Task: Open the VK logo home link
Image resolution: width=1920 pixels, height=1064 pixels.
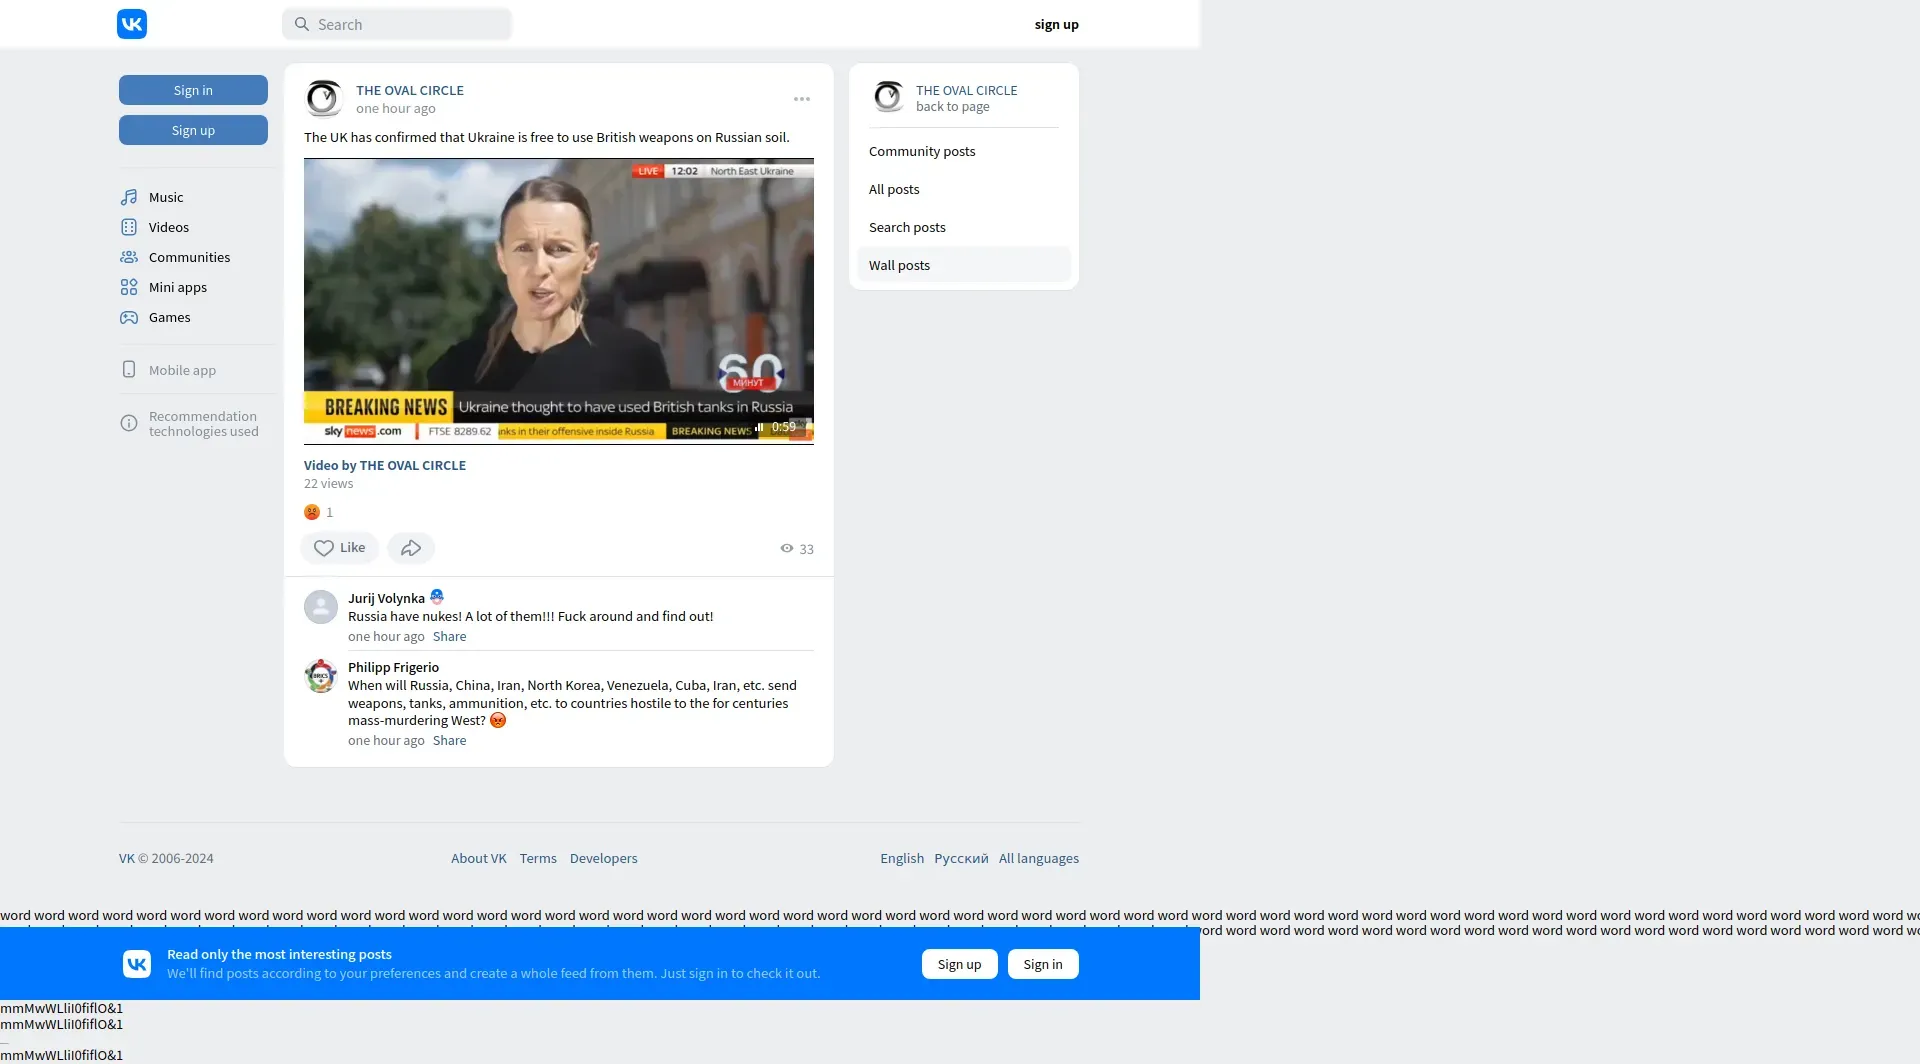Action: click(x=132, y=24)
